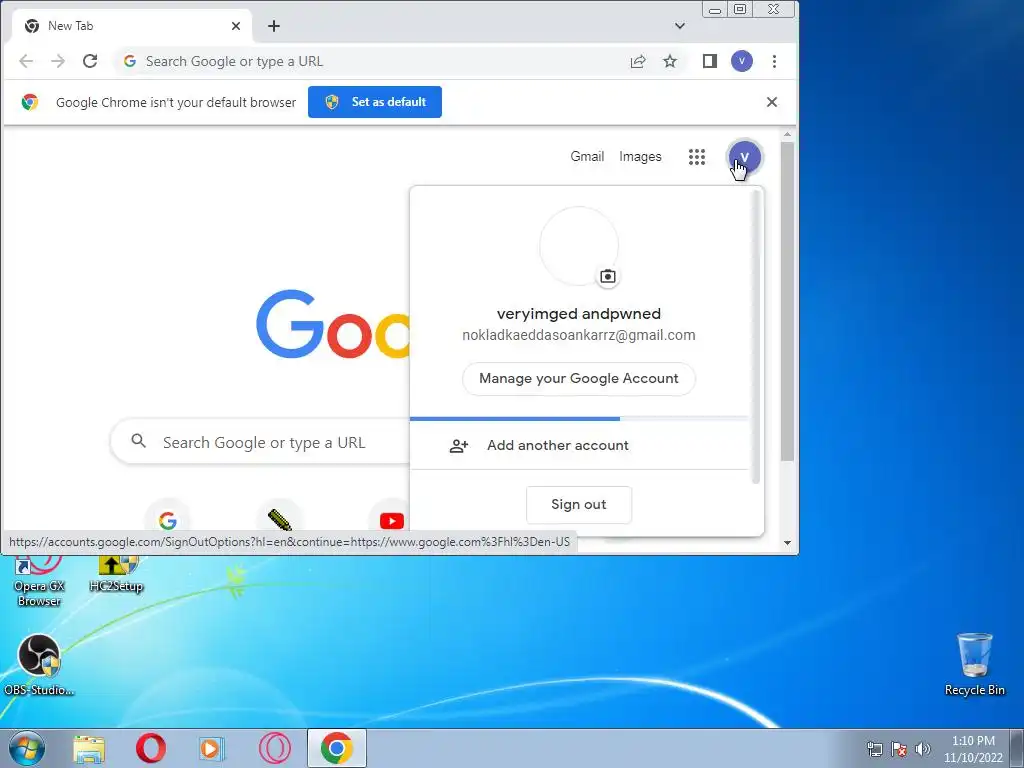Click the page vertical scrollbar thumb
The image size is (1024, 768).
pos(788,300)
